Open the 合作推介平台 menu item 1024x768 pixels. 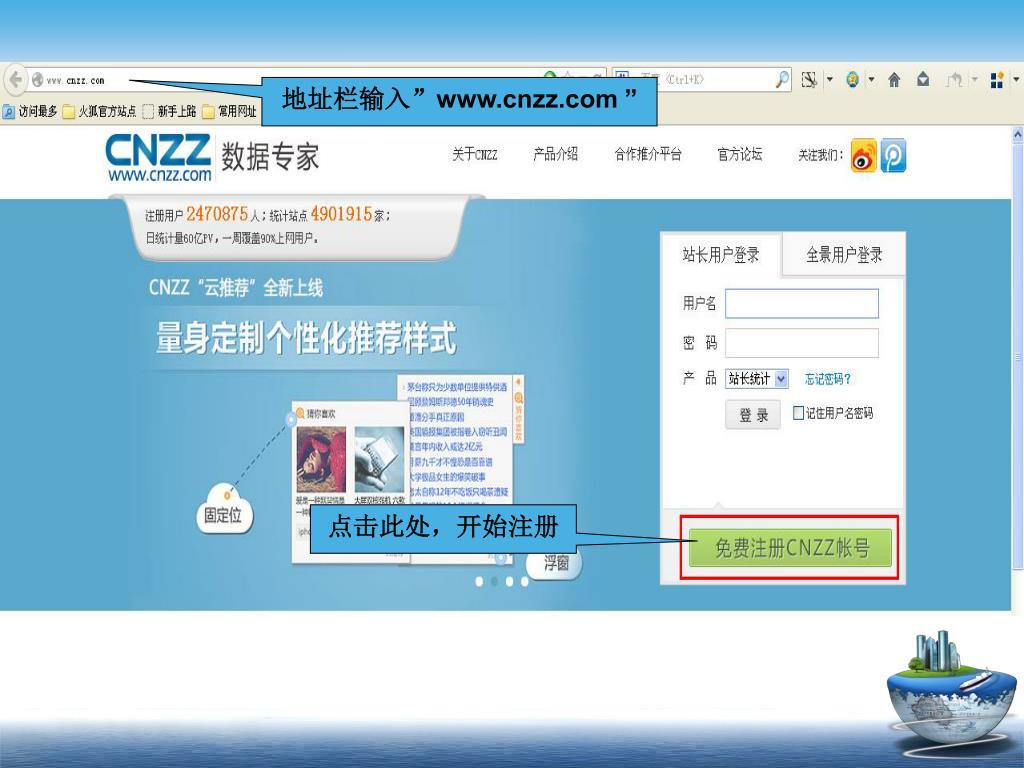[648, 154]
